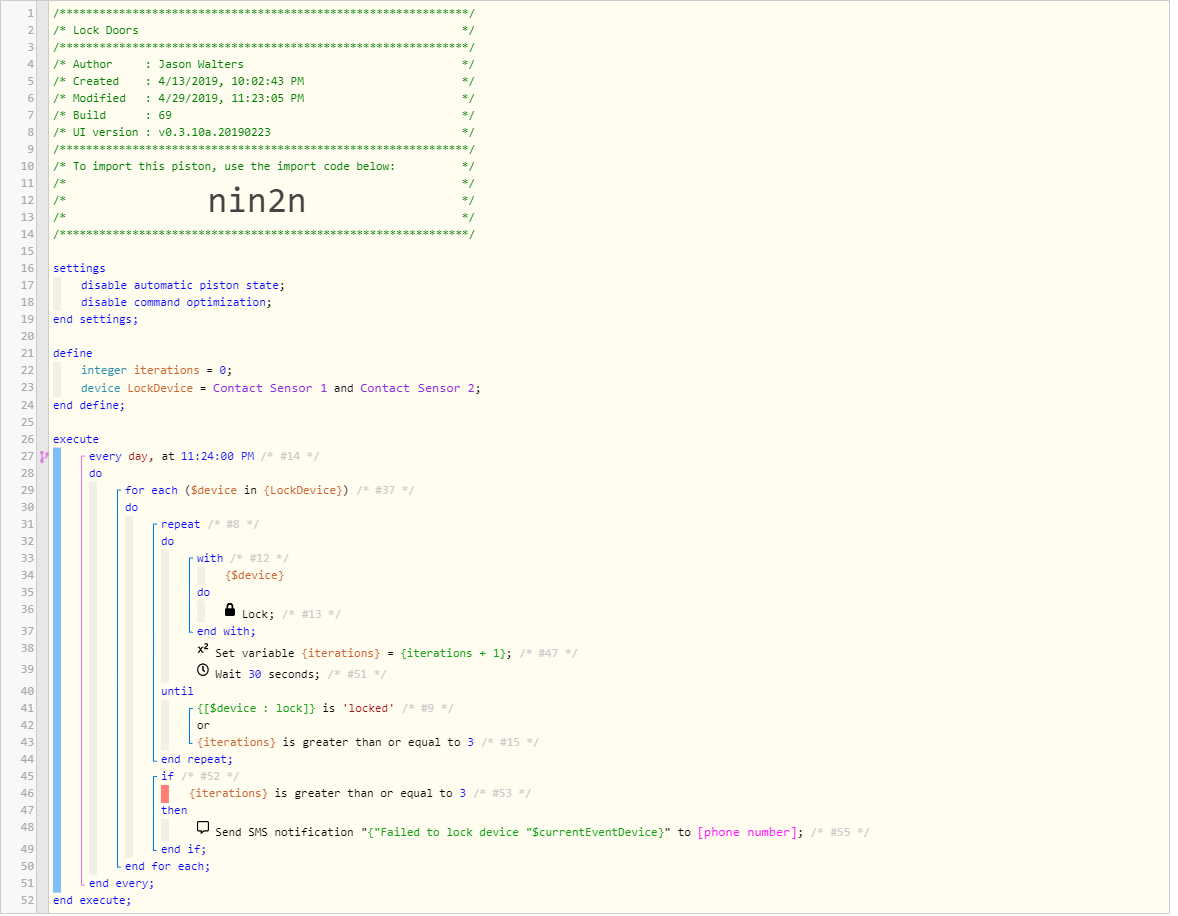Click the 'repeat' statement on line 31
Image resolution: width=1178 pixels, height=916 pixels.
[x=180, y=525]
